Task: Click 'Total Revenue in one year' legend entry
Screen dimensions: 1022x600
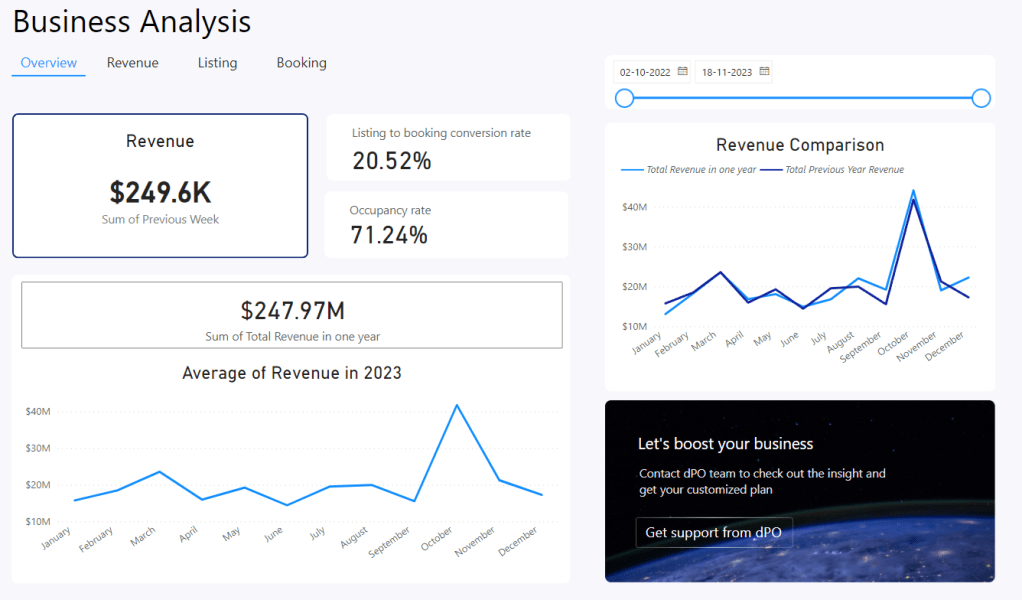Action: (700, 170)
